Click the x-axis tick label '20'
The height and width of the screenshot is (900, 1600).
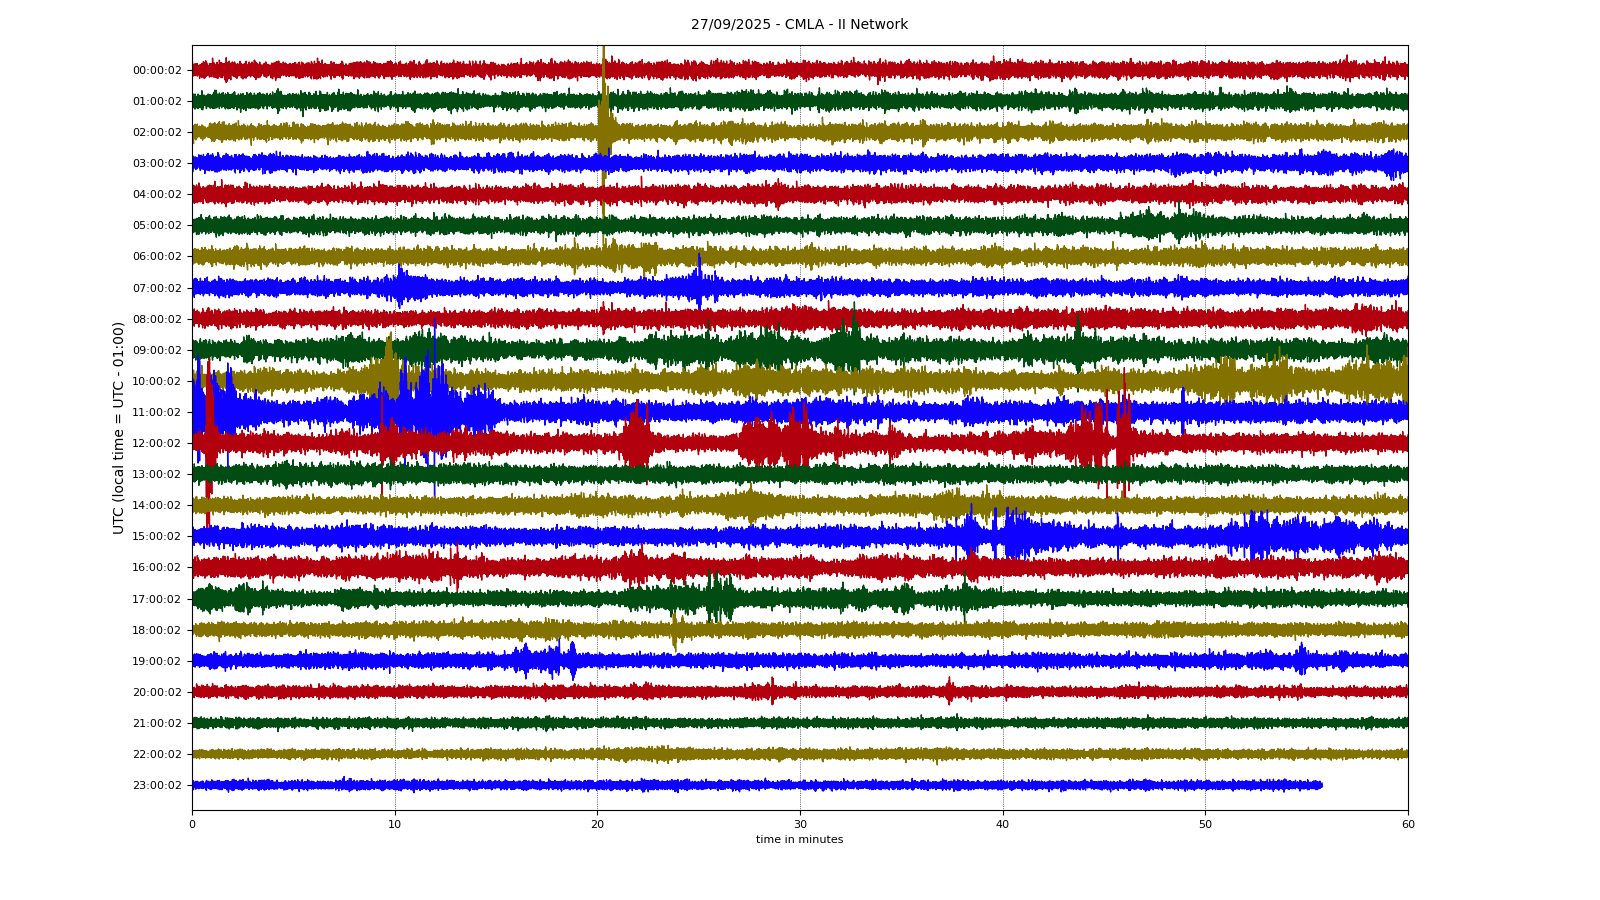(597, 825)
